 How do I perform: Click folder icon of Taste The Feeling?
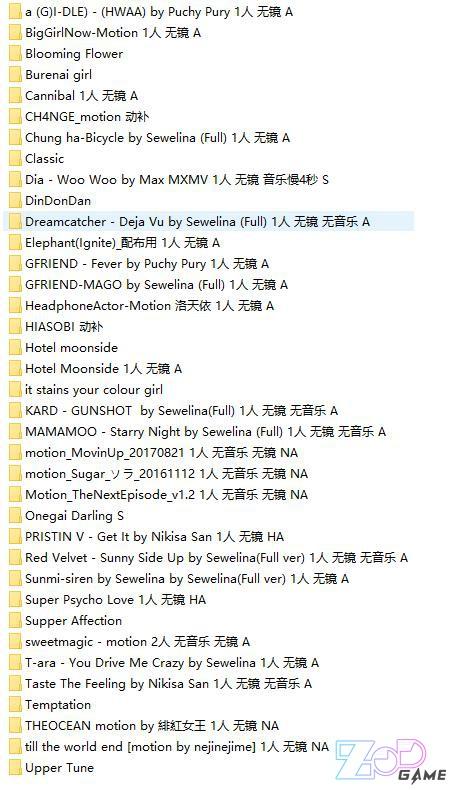coord(15,684)
